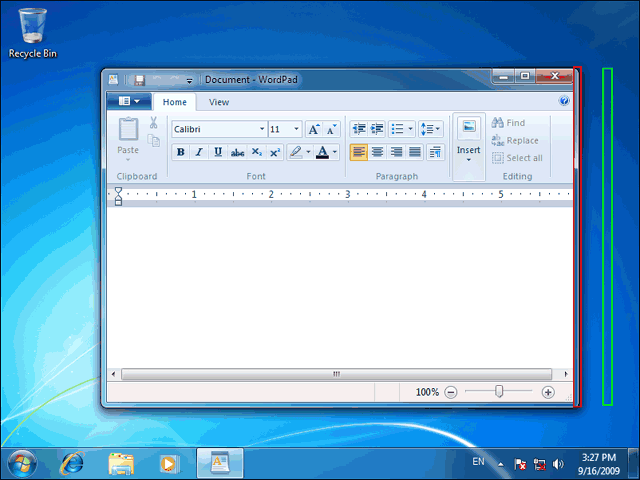The image size is (640, 480).
Task: Toggle Underline formatting
Action: [x=218, y=152]
